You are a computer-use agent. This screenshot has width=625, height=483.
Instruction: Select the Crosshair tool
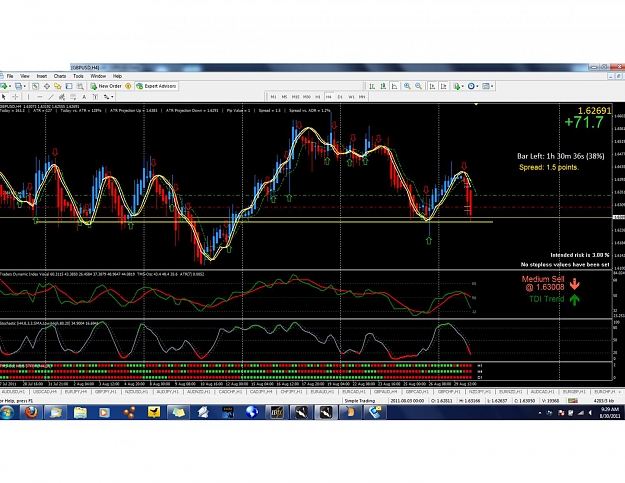pyautogui.click(x=15, y=97)
